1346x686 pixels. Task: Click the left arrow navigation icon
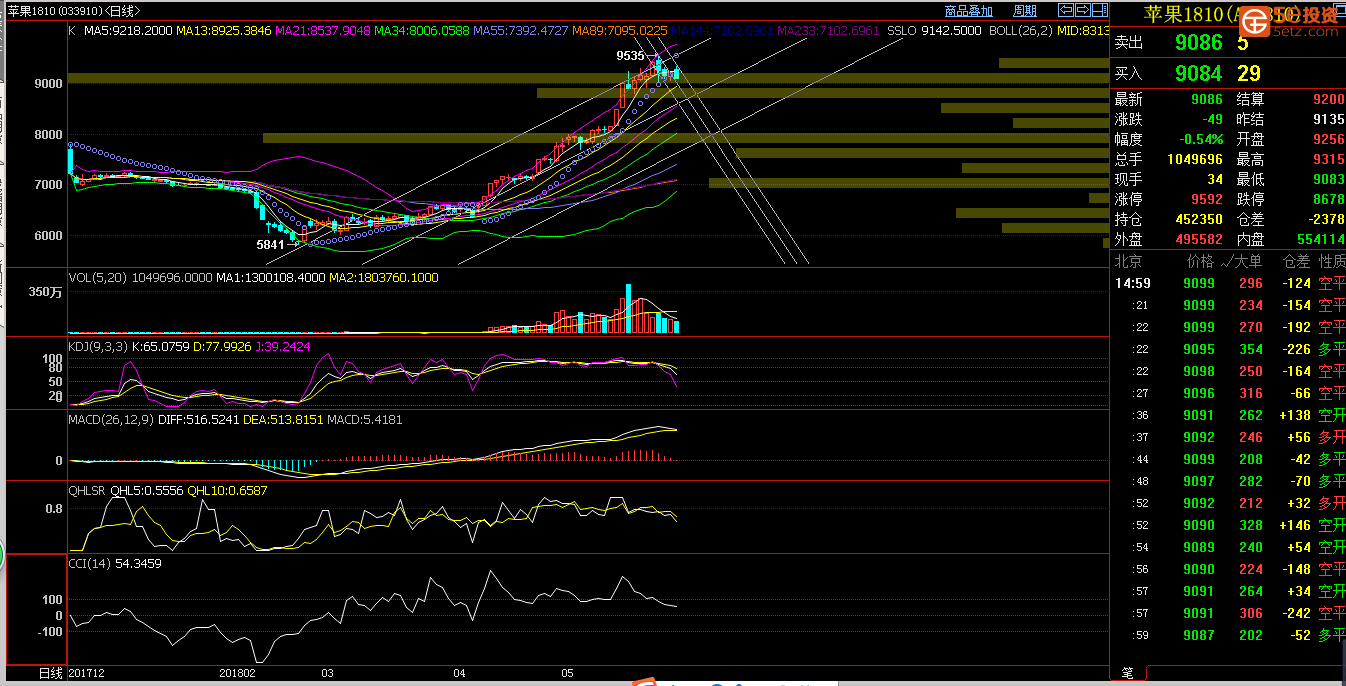[1066, 10]
